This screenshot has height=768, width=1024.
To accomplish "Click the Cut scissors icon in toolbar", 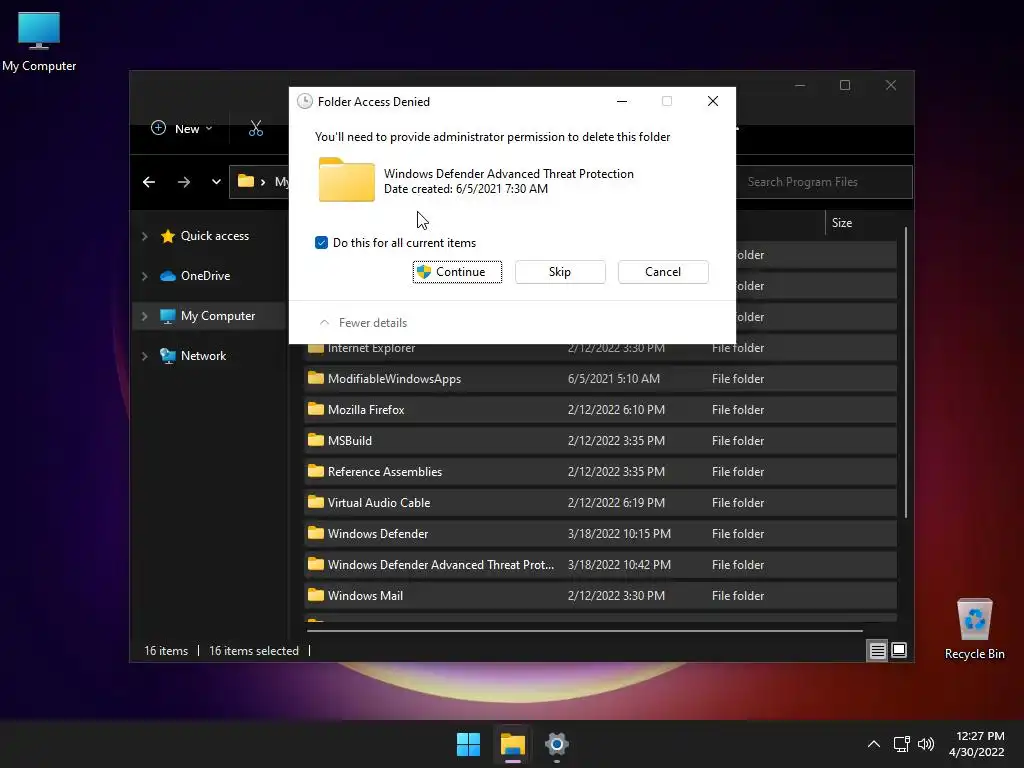I will coord(255,129).
